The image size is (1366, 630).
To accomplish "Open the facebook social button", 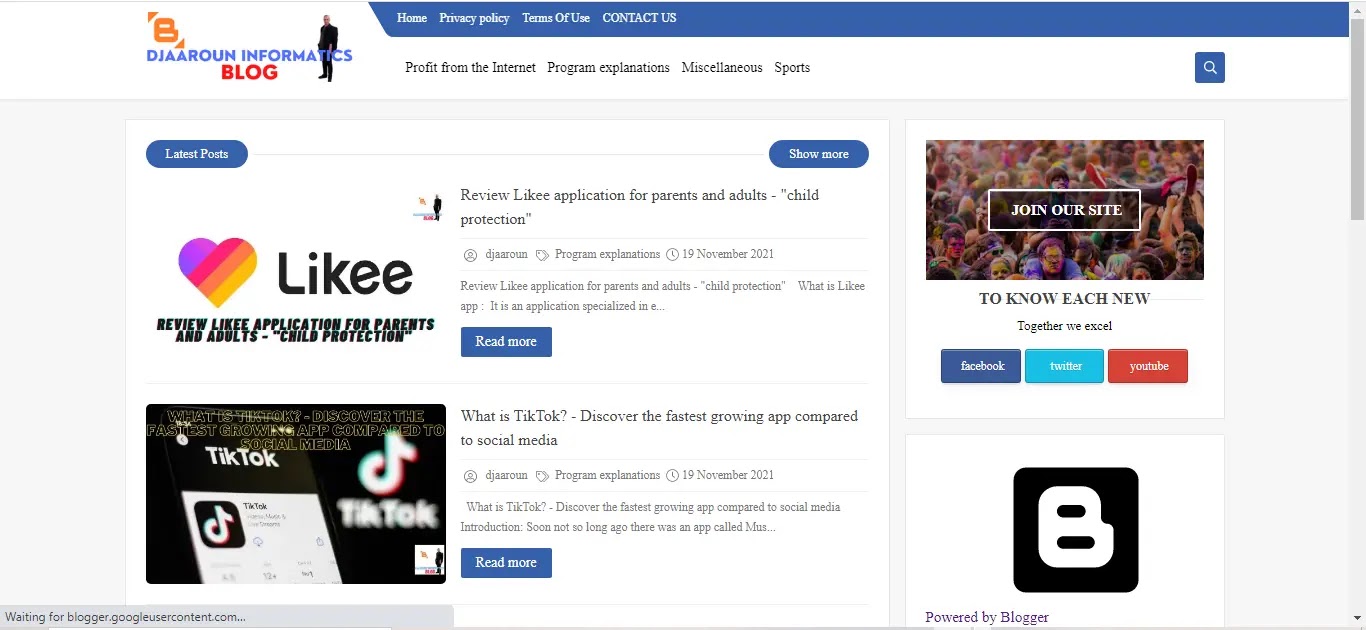I will point(981,366).
